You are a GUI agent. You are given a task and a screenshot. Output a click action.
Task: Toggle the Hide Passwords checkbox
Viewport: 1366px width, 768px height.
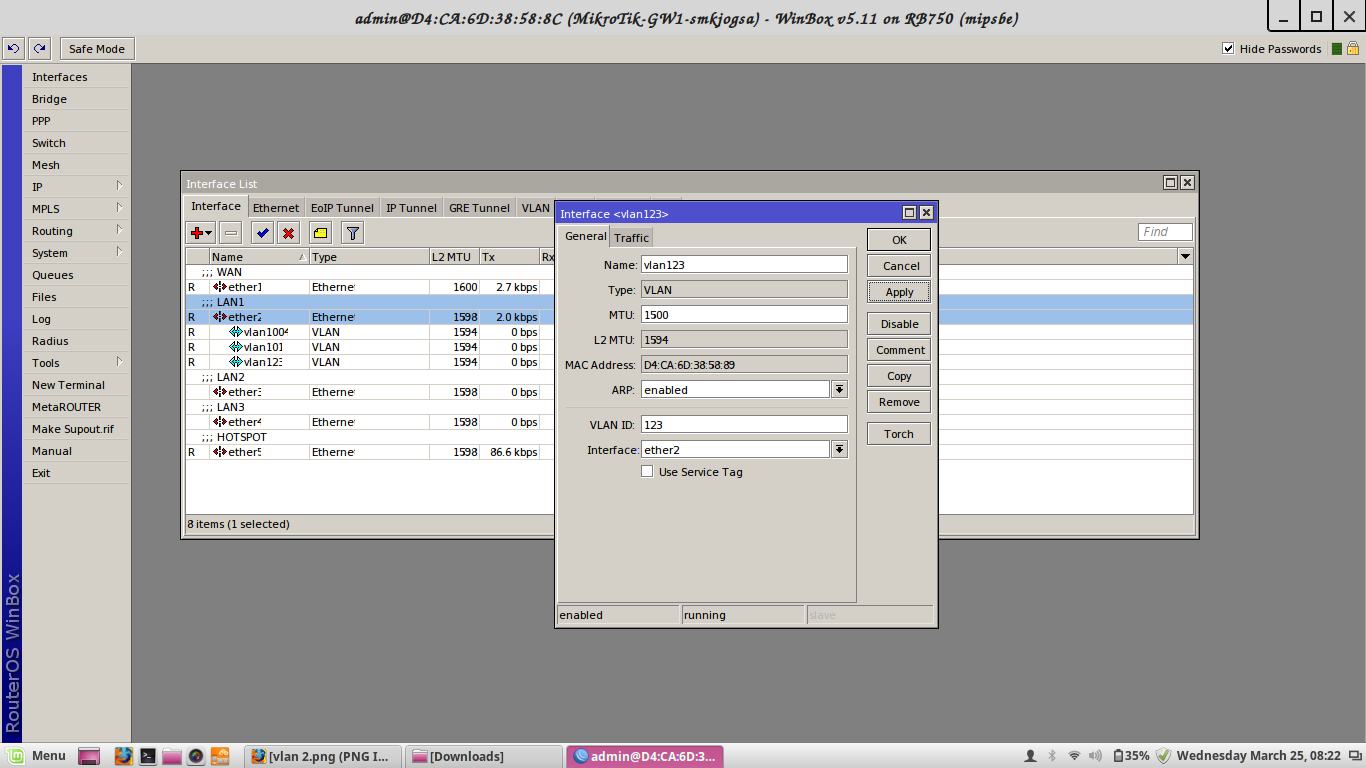(1228, 49)
